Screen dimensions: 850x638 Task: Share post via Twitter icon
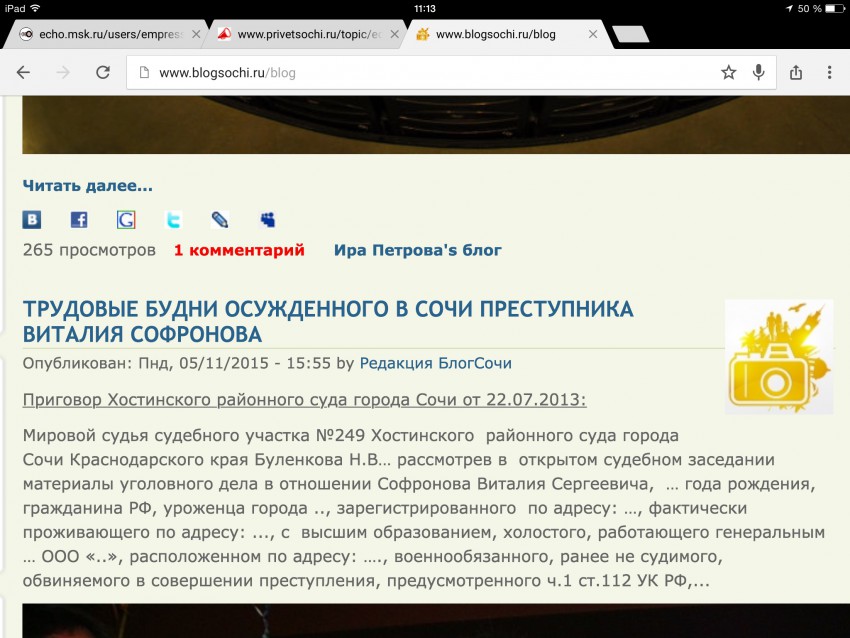[173, 220]
